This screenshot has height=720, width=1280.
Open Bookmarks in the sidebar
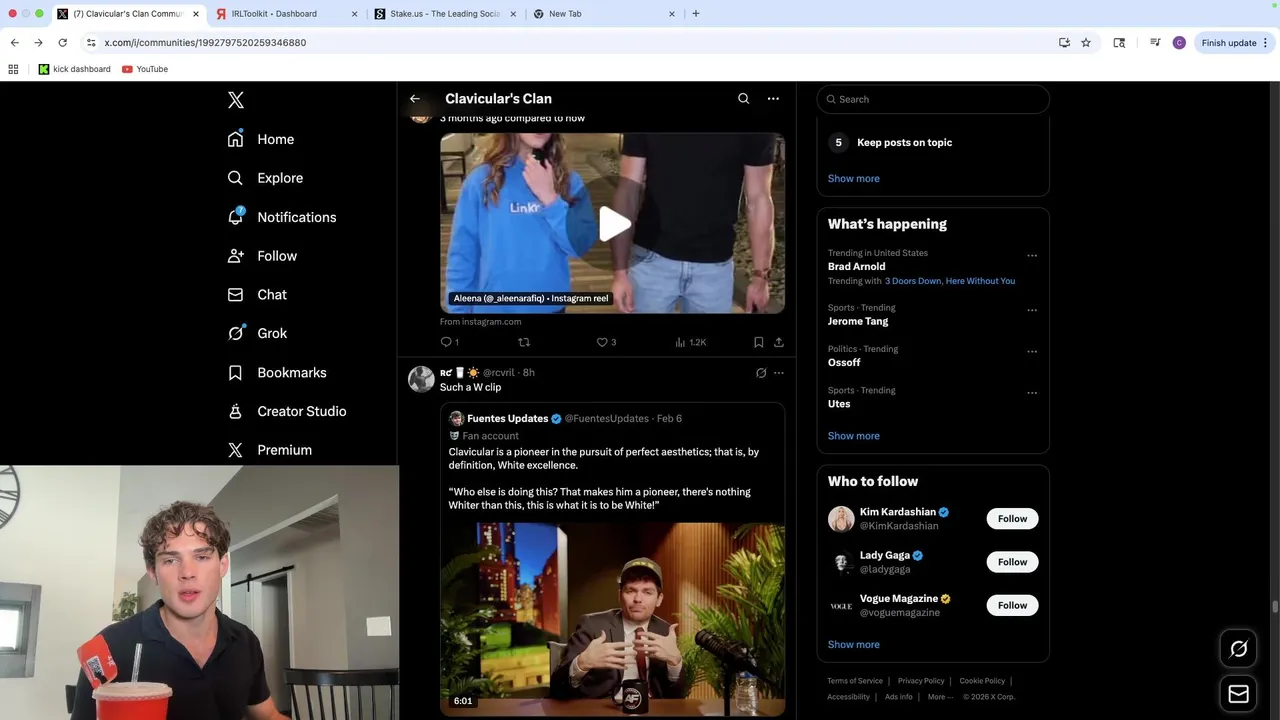pos(277,372)
